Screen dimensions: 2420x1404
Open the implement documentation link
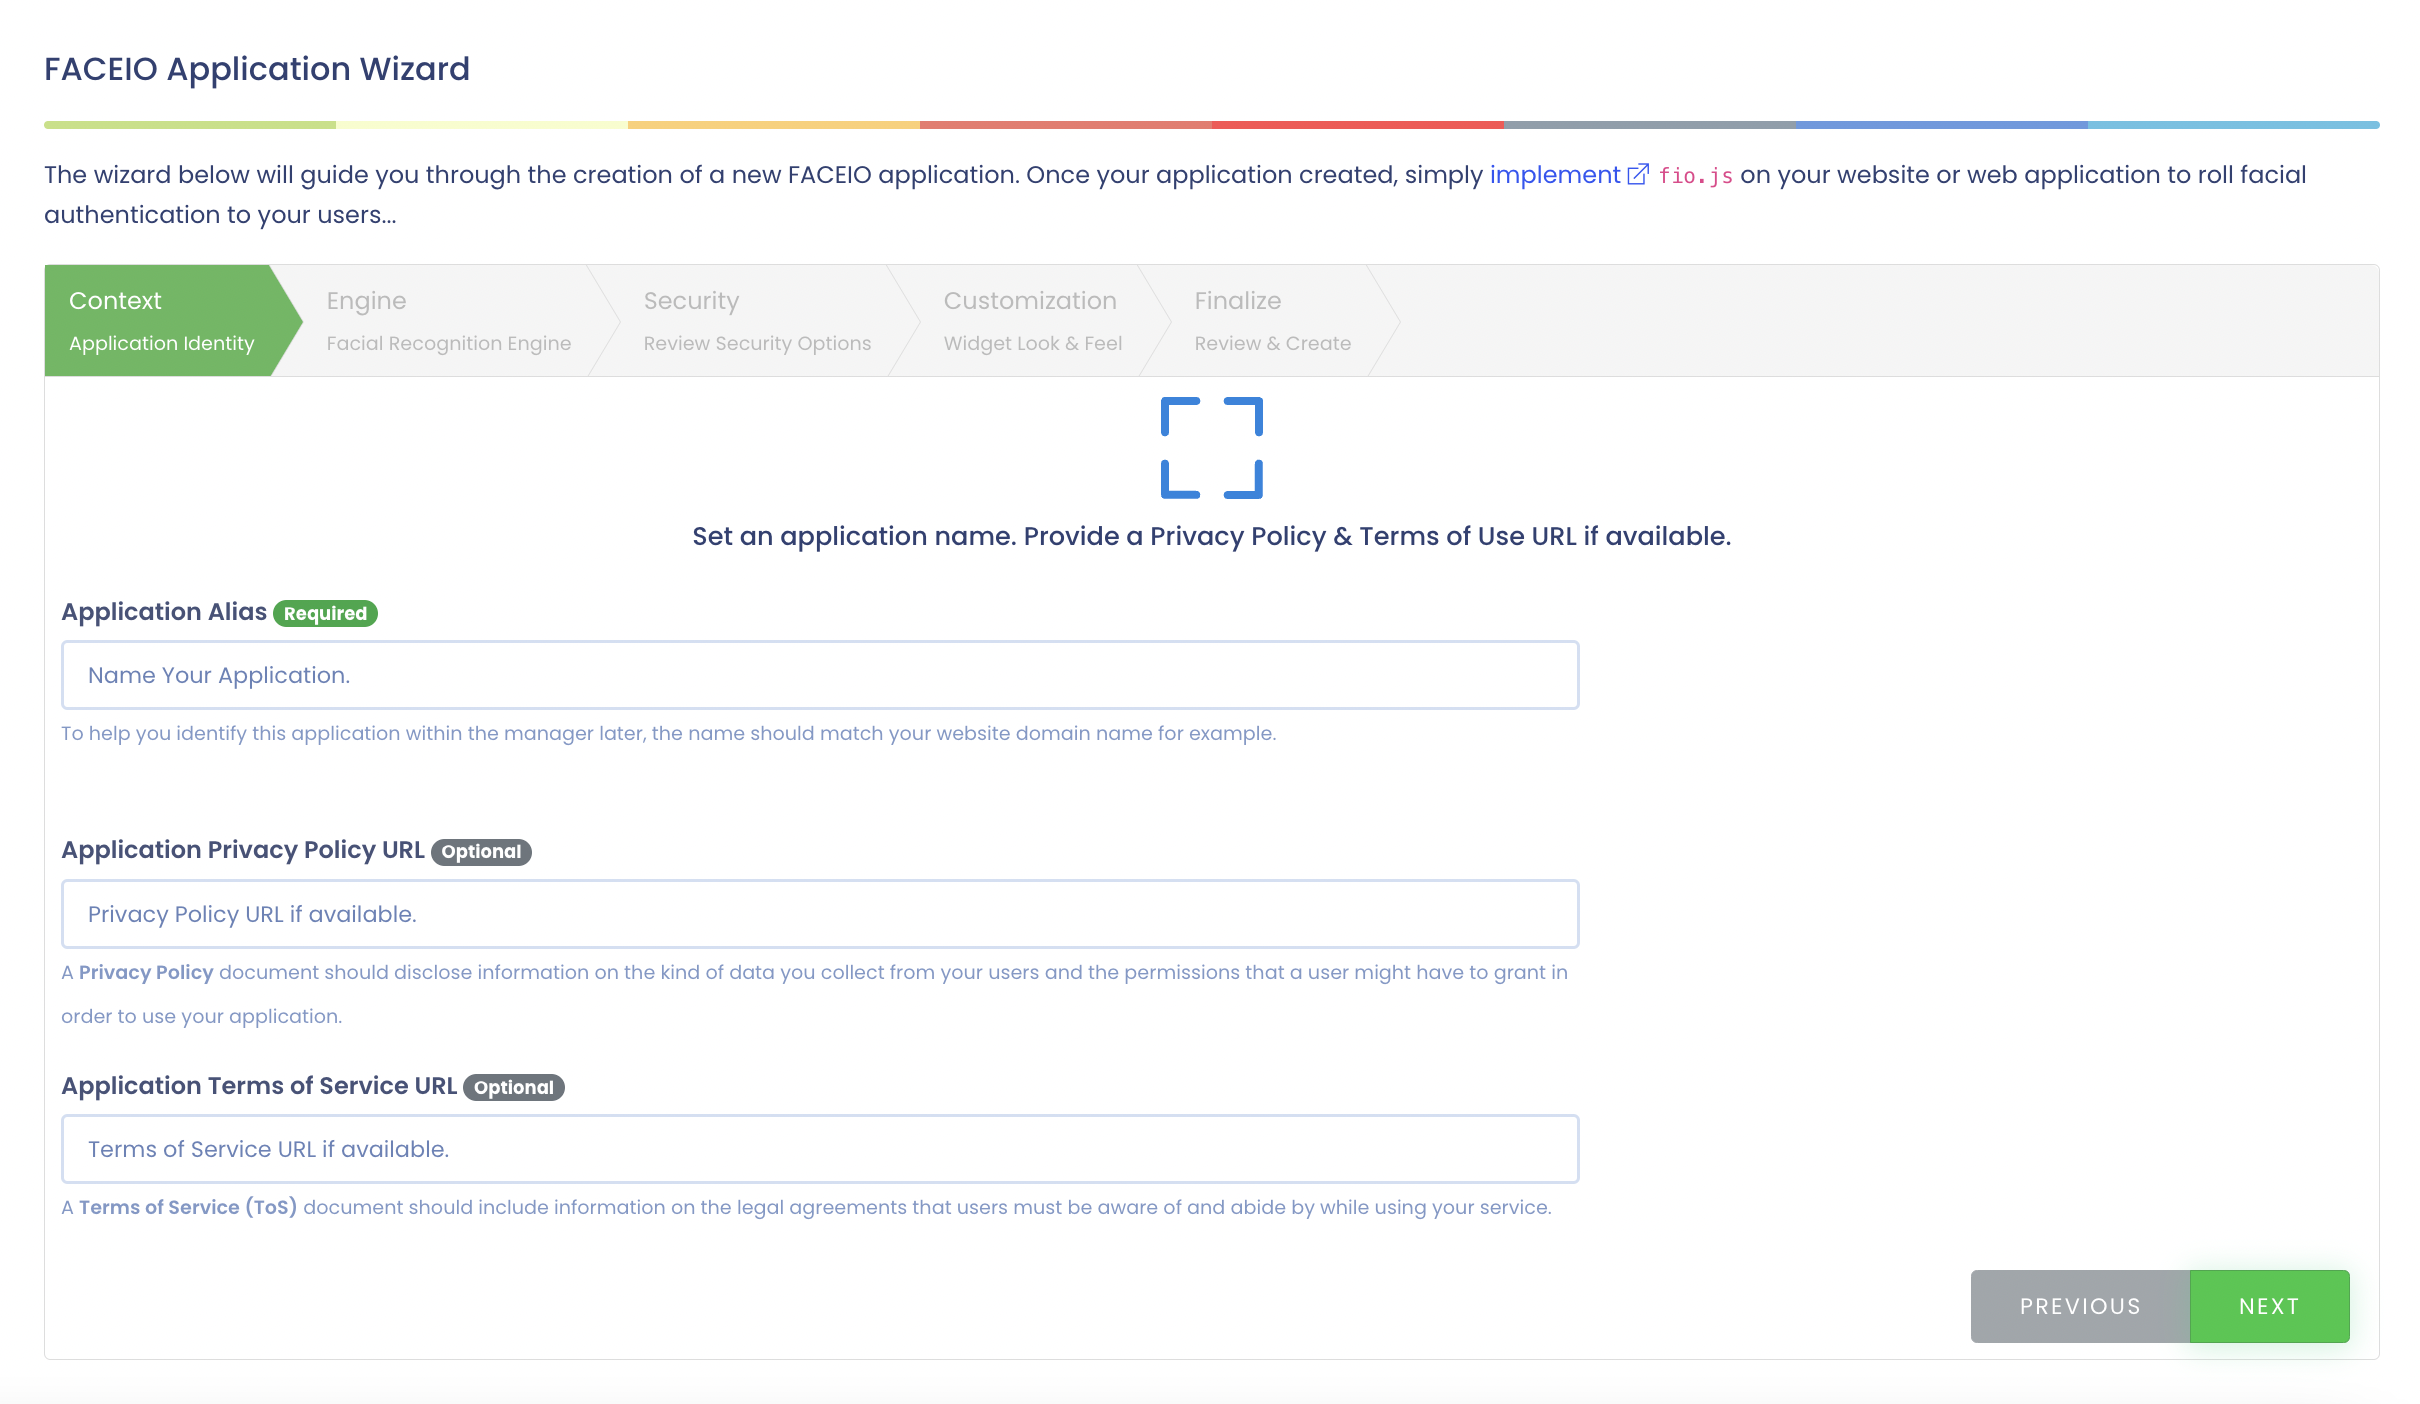tap(1554, 175)
